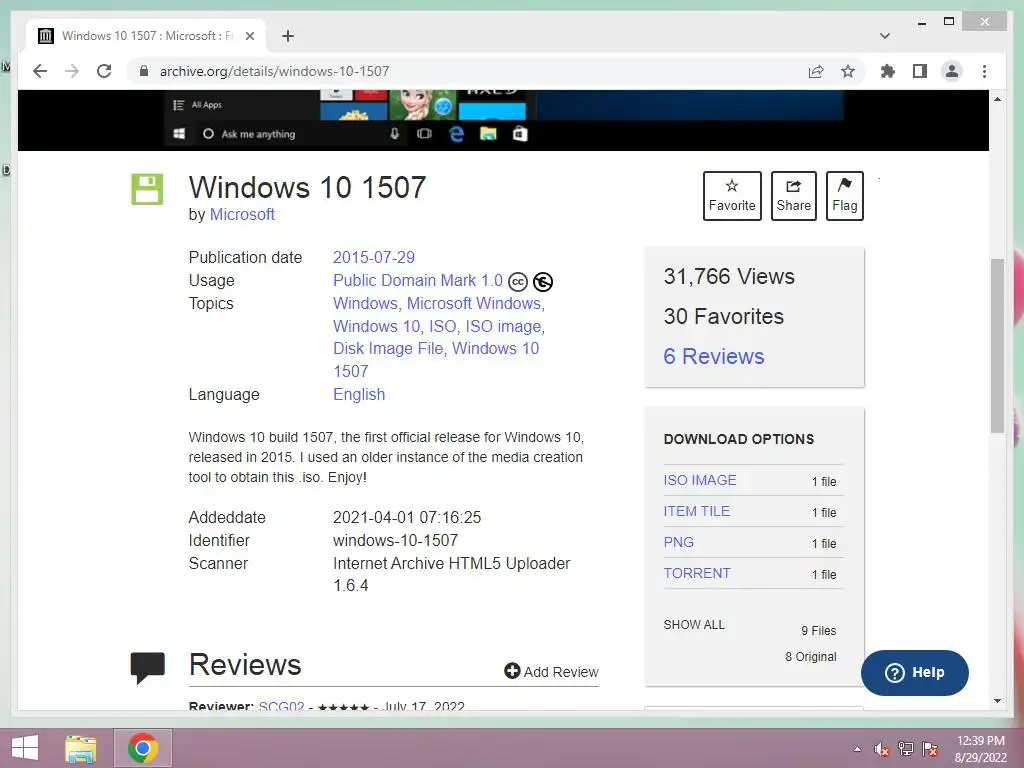Bookmark this page with the star icon
The image size is (1024, 768).
click(848, 71)
